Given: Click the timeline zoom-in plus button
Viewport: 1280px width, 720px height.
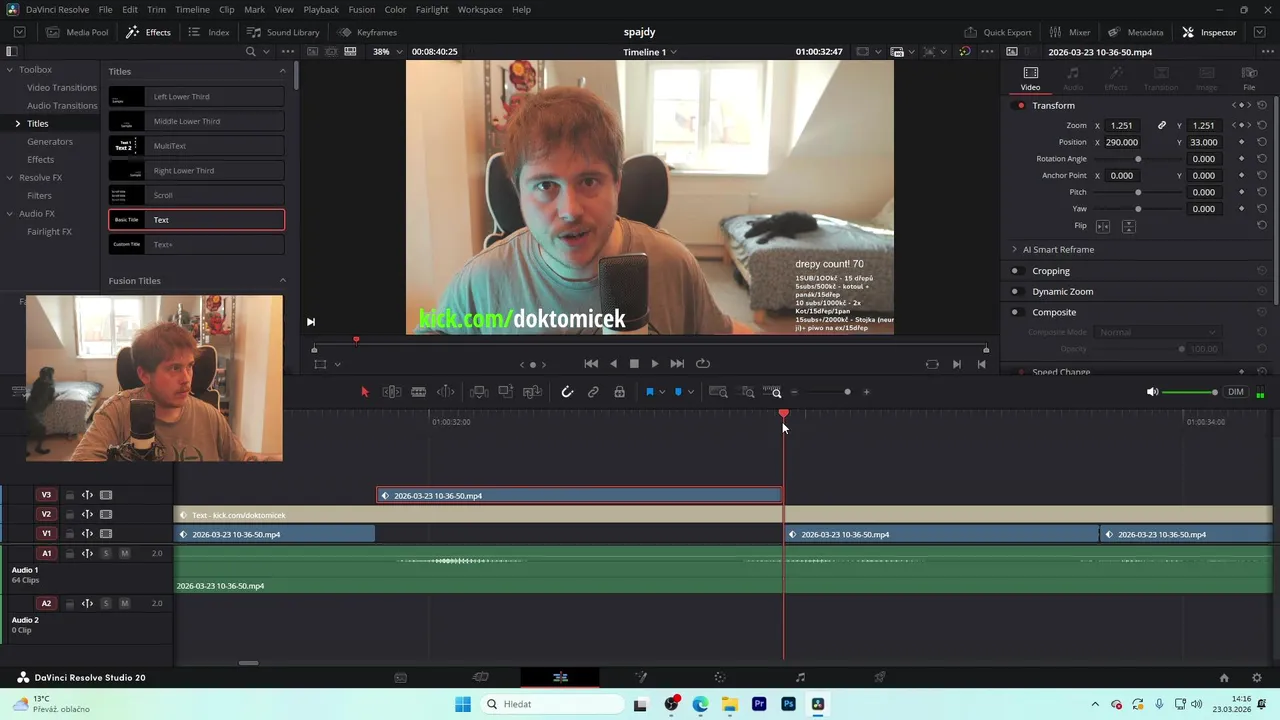Looking at the screenshot, I should coord(867,392).
